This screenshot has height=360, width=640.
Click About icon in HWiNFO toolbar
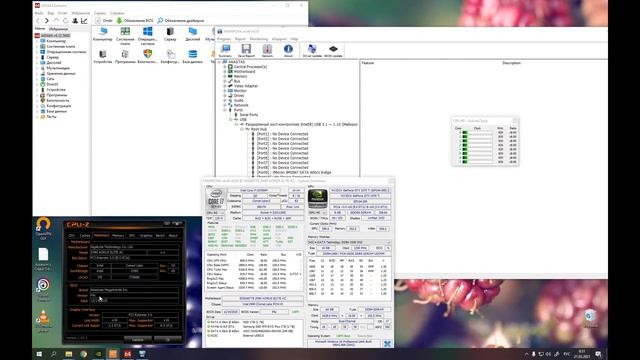point(288,51)
